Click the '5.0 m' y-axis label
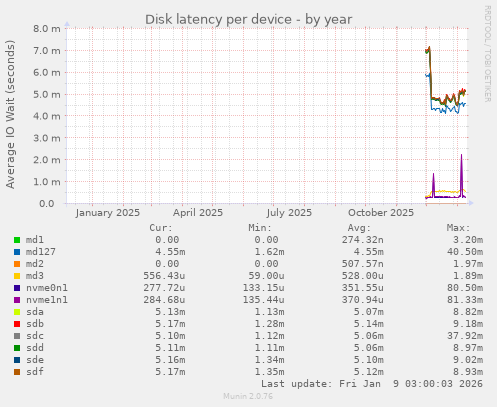The image size is (497, 407). point(47,94)
